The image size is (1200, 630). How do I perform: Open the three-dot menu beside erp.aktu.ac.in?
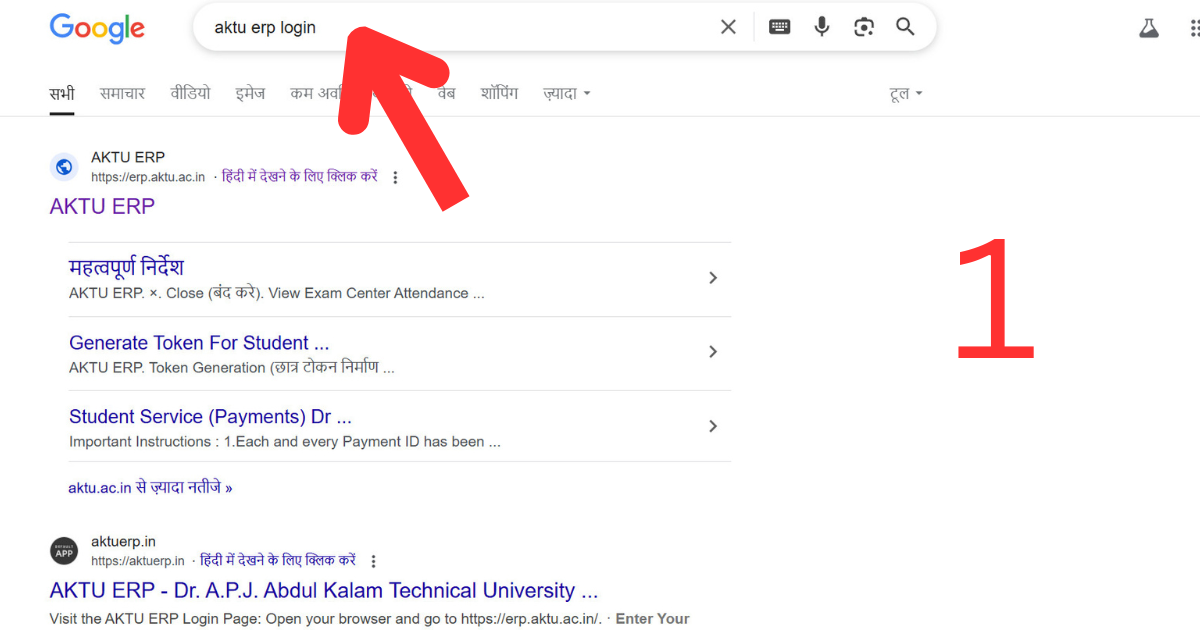pyautogui.click(x=395, y=177)
